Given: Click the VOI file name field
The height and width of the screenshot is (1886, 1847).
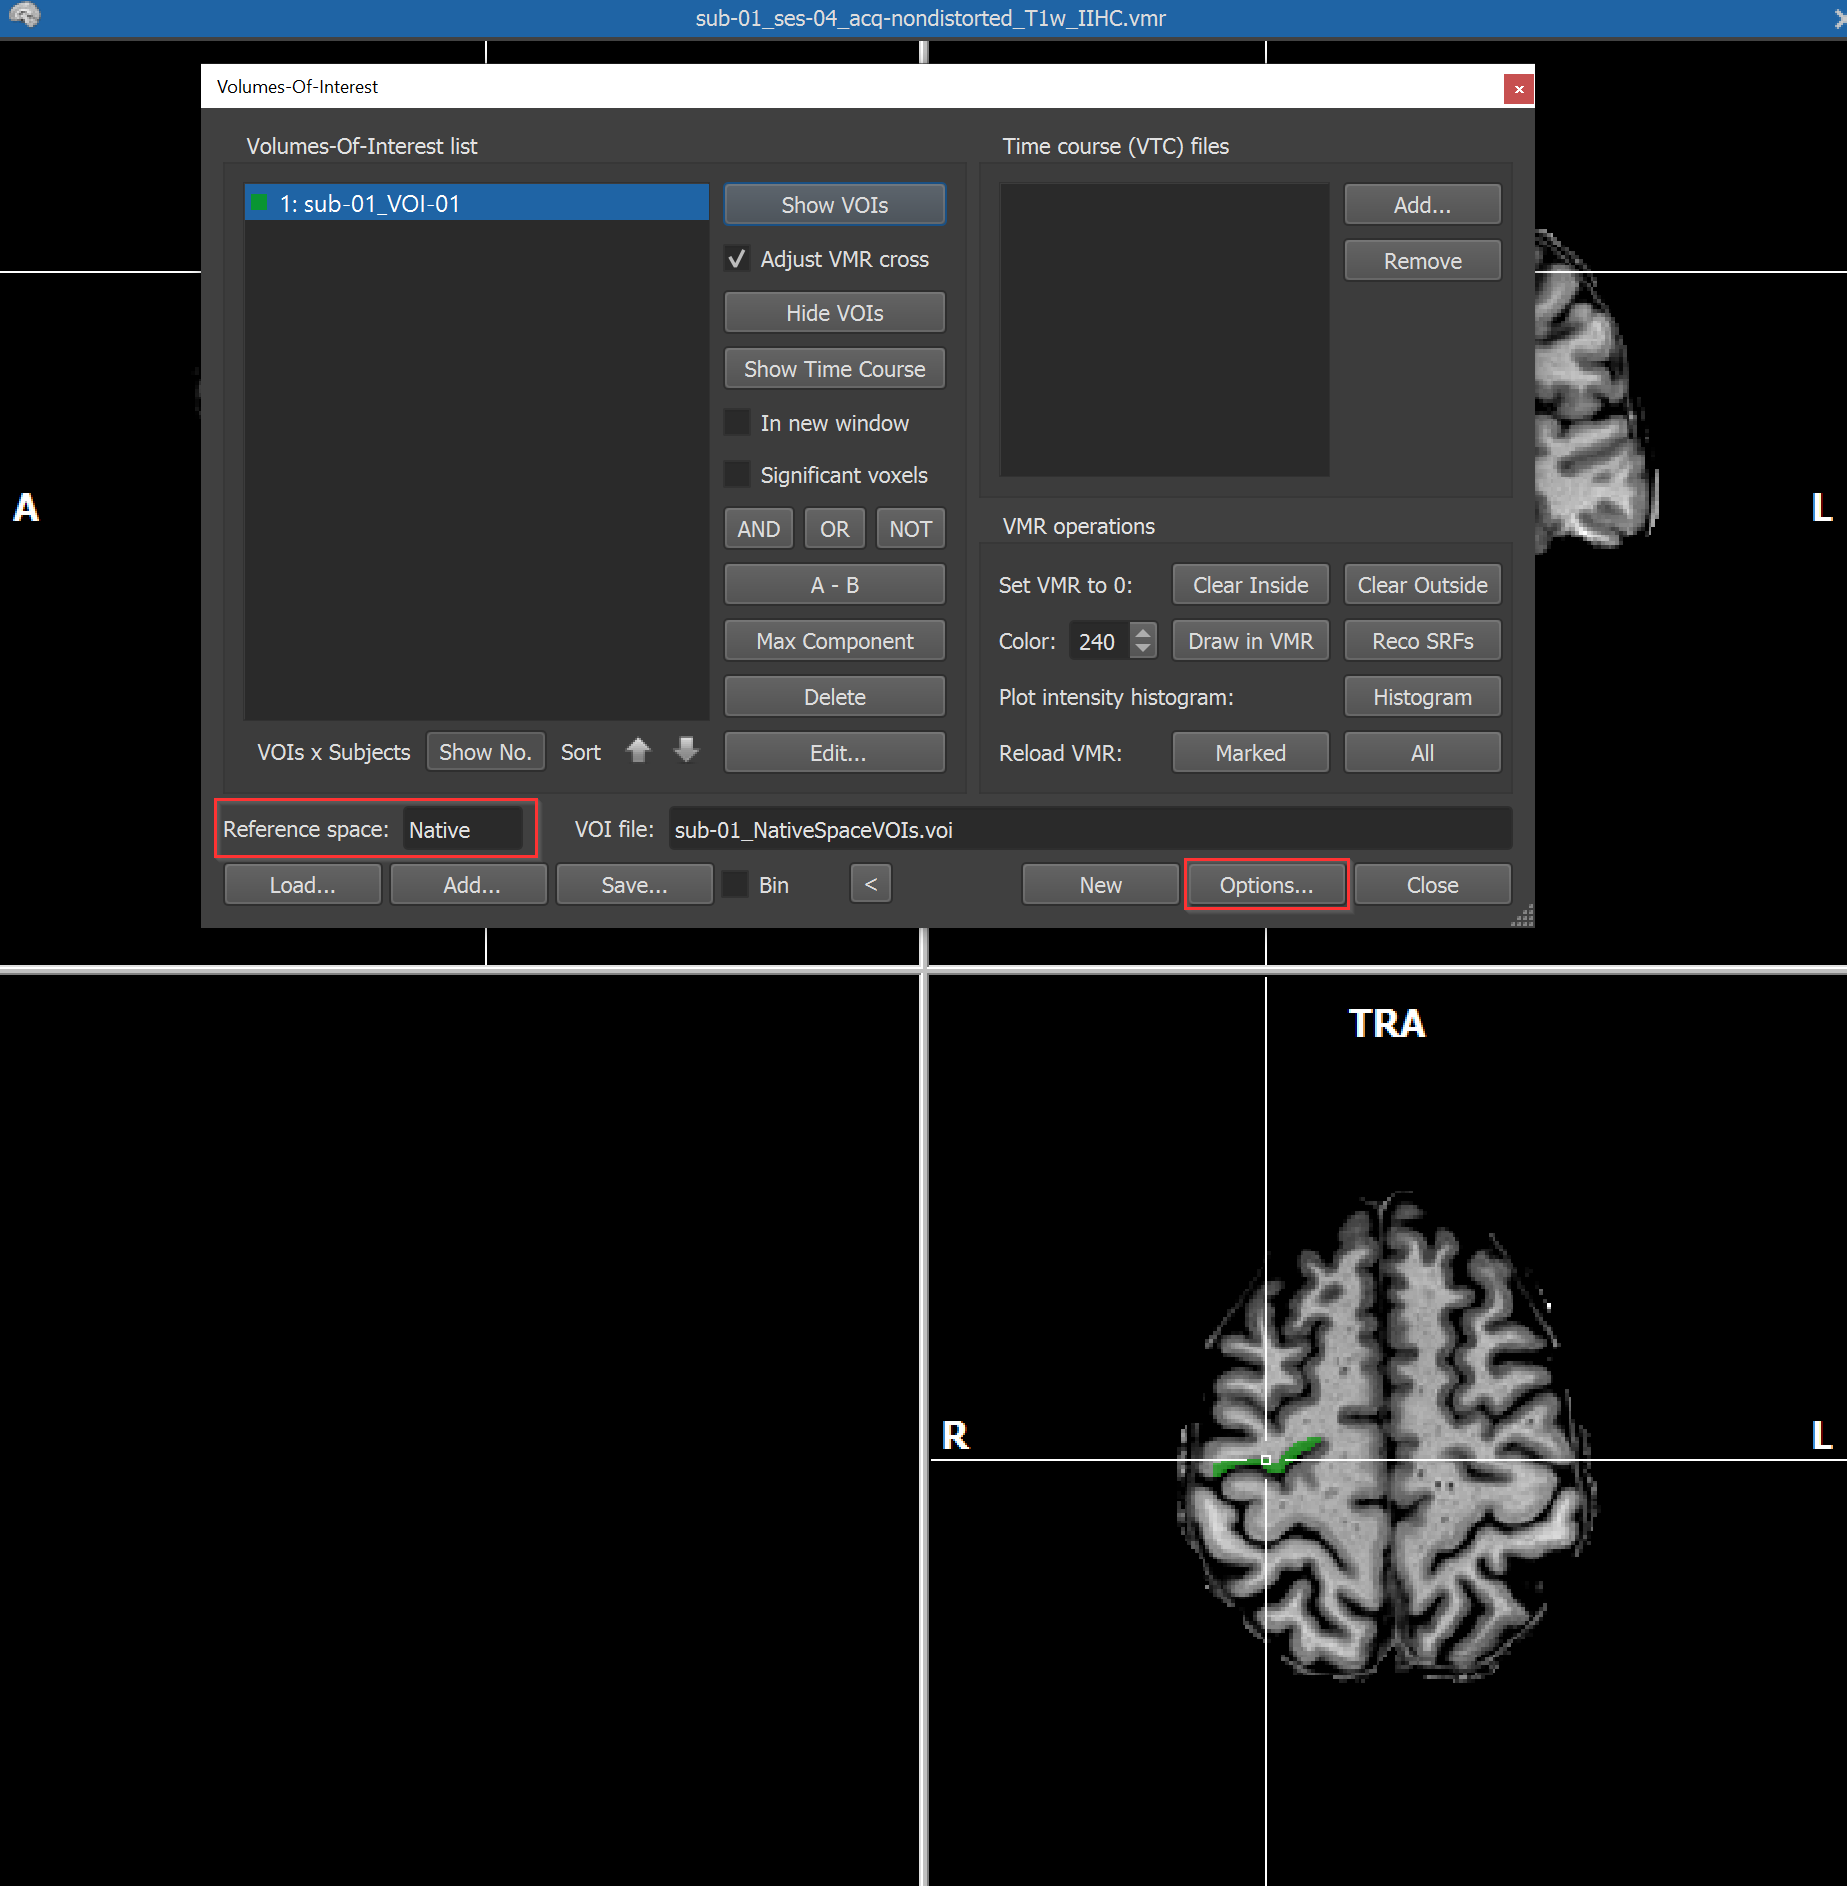Looking at the screenshot, I should click(1089, 830).
